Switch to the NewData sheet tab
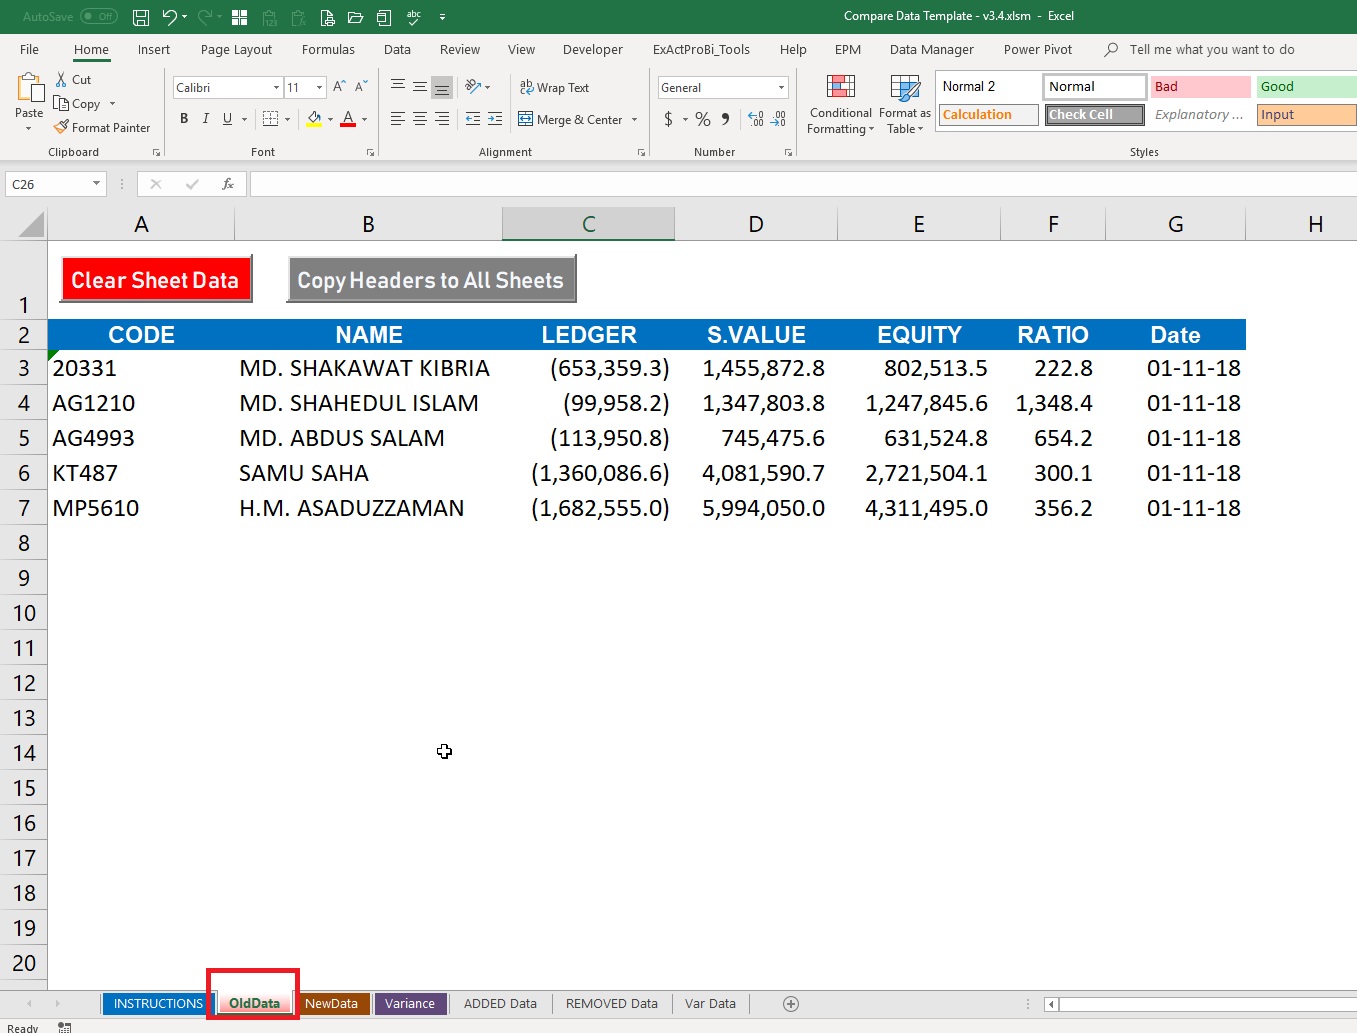The width and height of the screenshot is (1357, 1033). click(x=331, y=1004)
